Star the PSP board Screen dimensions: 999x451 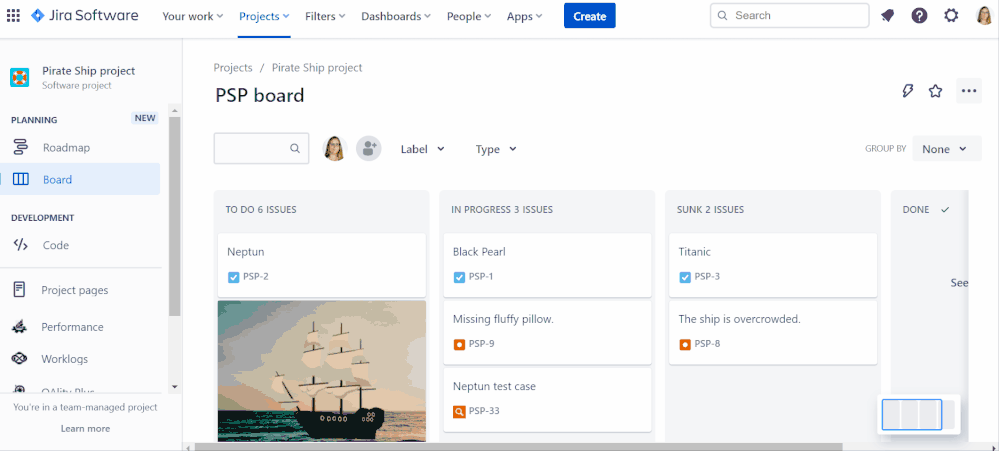pyautogui.click(x=935, y=91)
